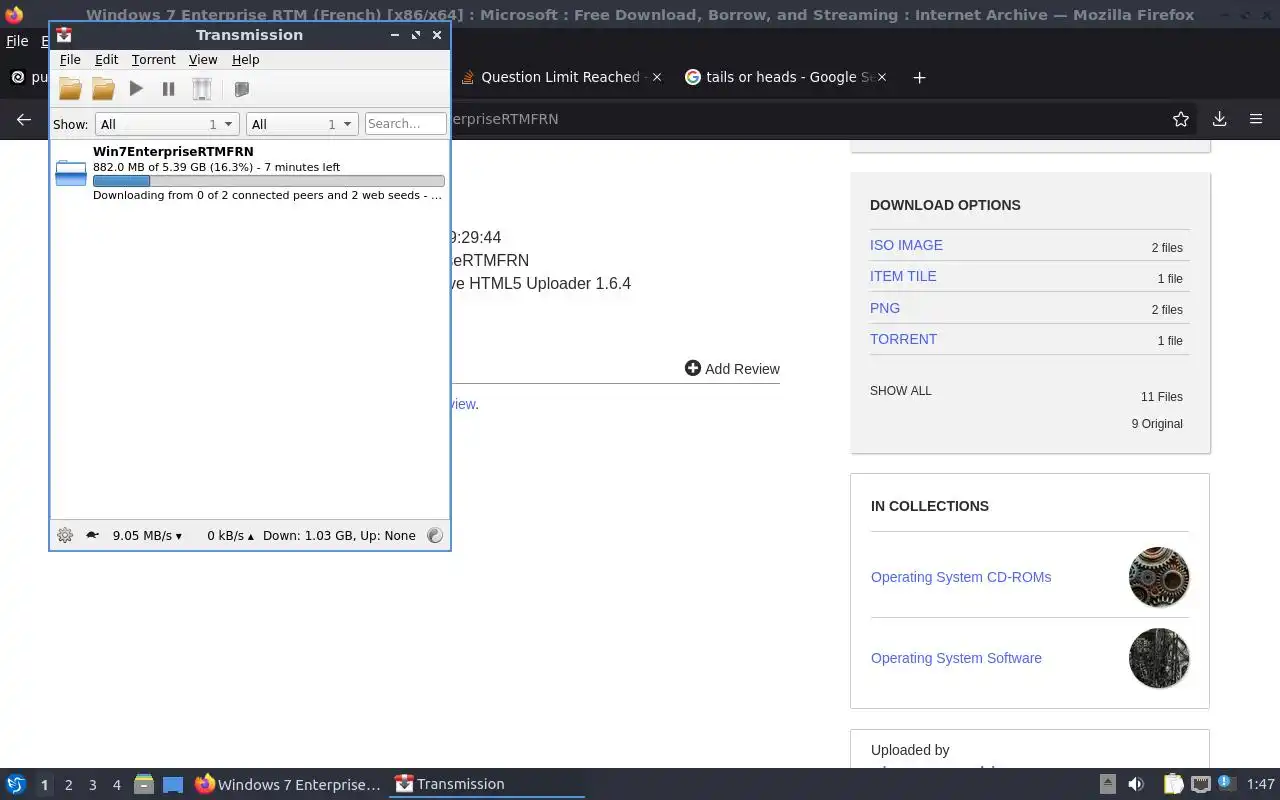The image size is (1280, 800).
Task: Open the ISO IMAGE download option
Action: click(906, 245)
